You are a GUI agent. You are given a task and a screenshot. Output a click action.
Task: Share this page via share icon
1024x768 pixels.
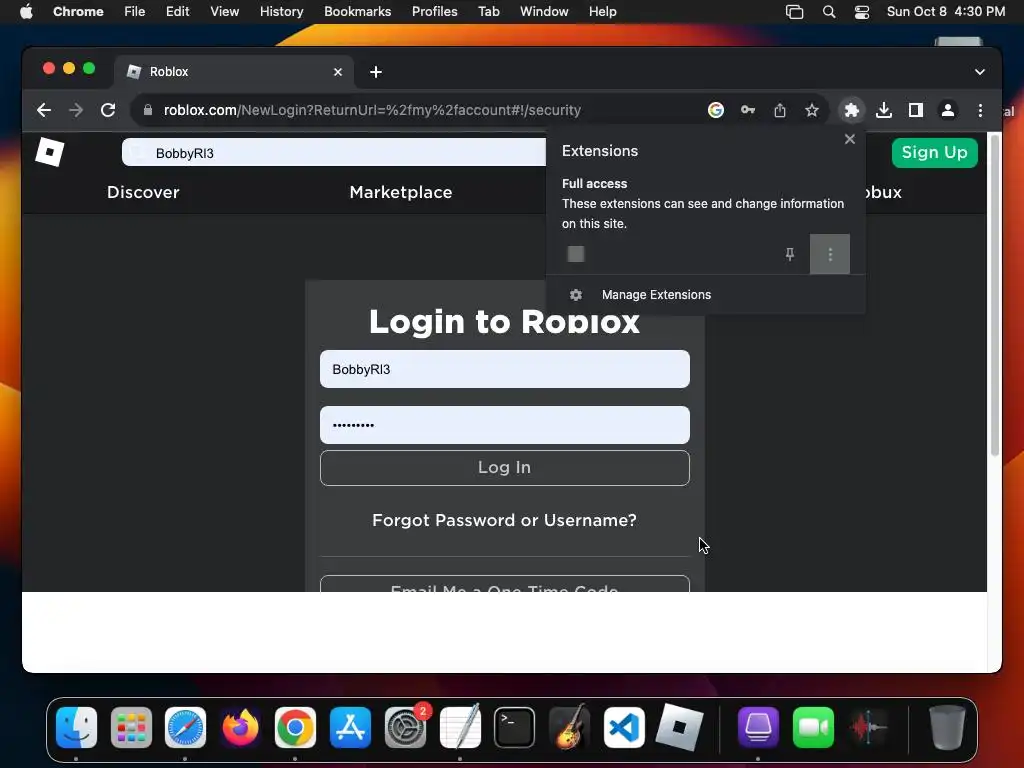(x=780, y=110)
